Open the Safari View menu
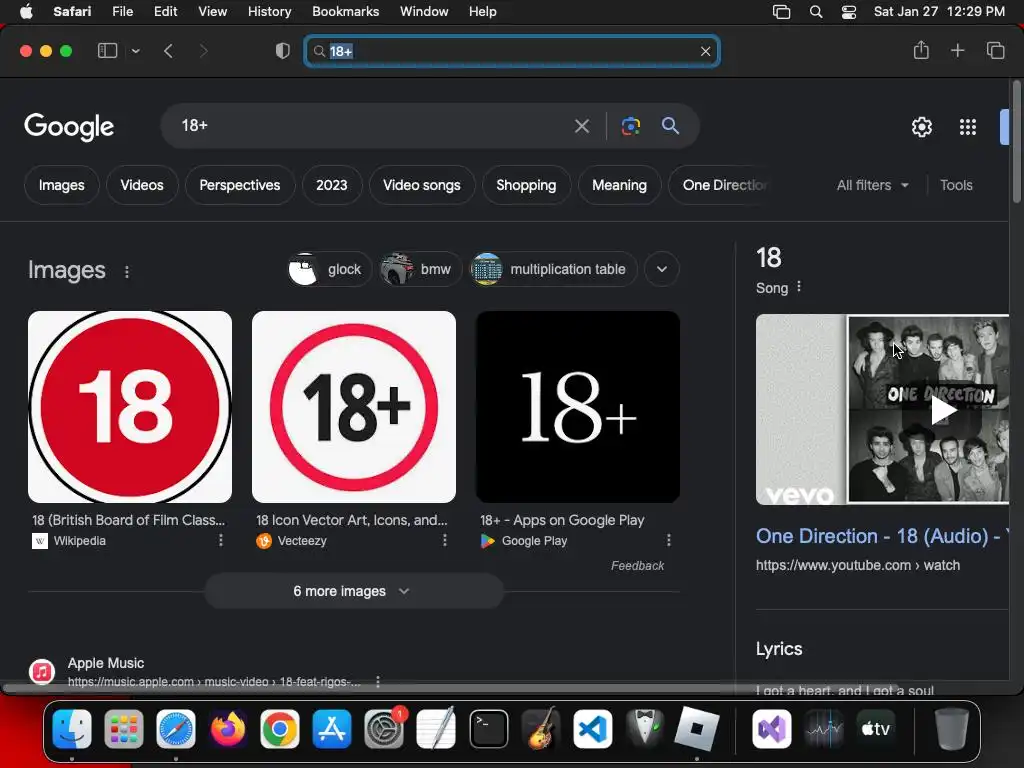Image resolution: width=1024 pixels, height=768 pixels. [x=212, y=11]
